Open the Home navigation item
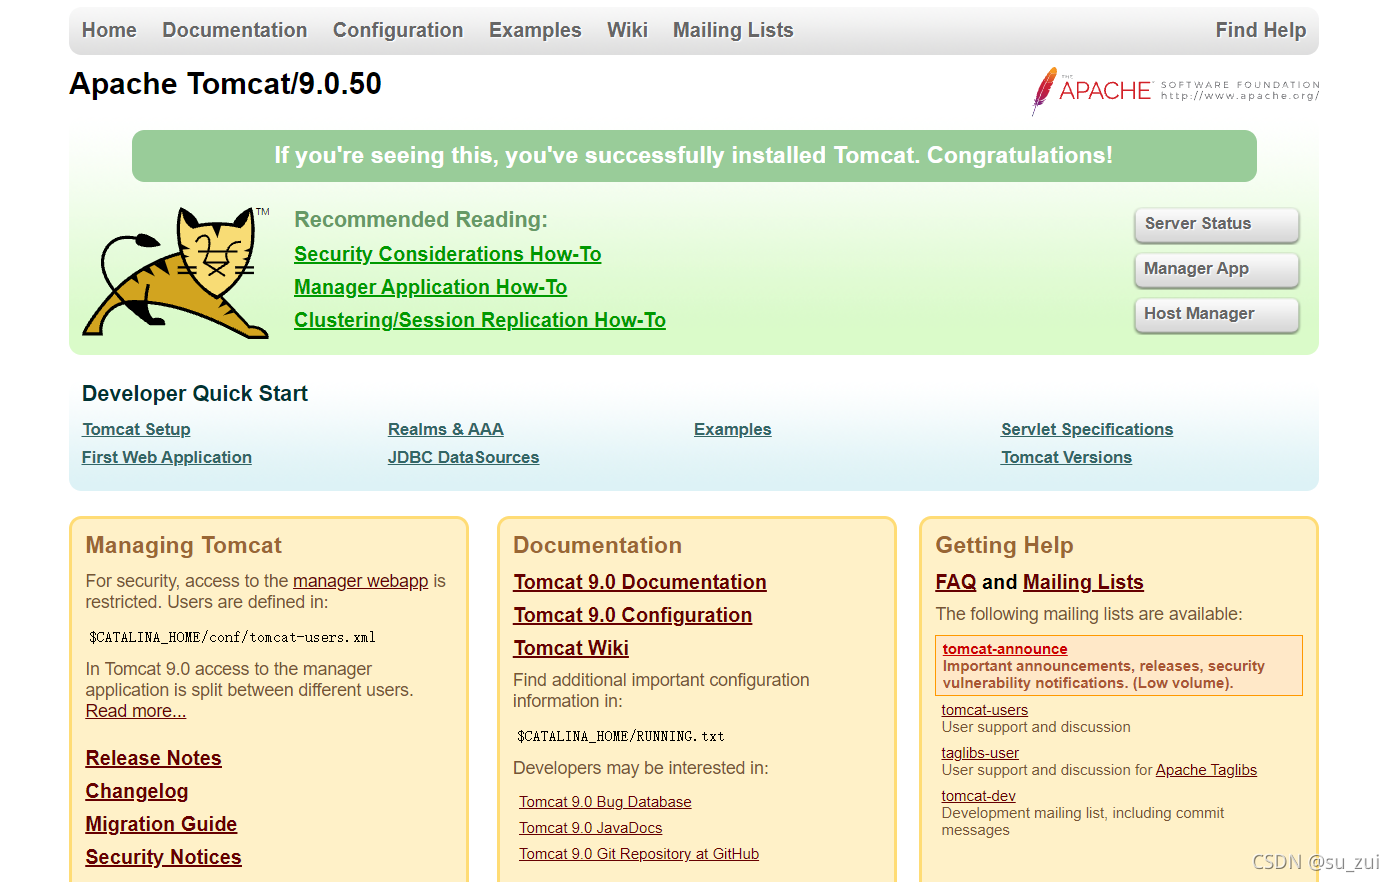 (x=109, y=30)
